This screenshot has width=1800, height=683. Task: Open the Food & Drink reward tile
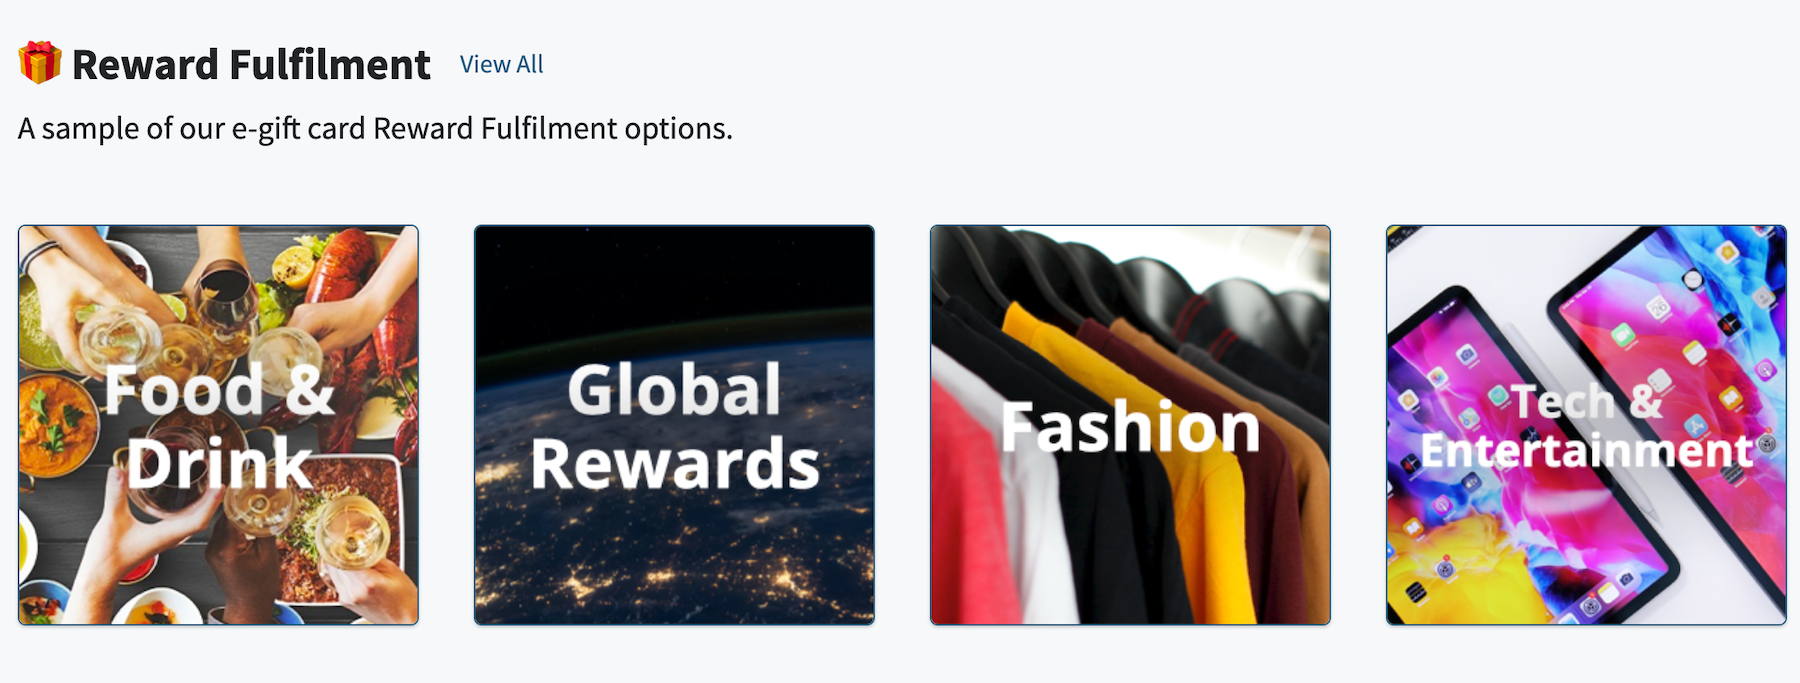tap(218, 425)
